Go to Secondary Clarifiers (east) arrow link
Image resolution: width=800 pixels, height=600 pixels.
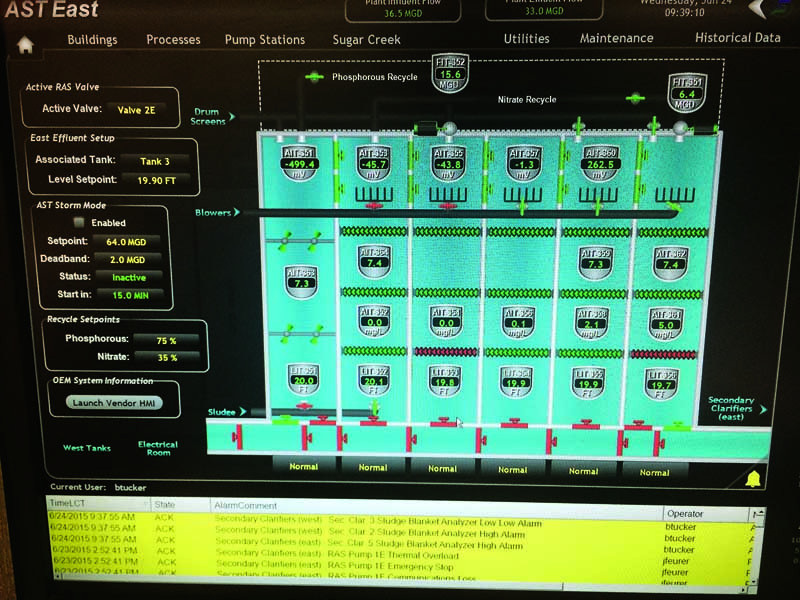tap(737, 409)
